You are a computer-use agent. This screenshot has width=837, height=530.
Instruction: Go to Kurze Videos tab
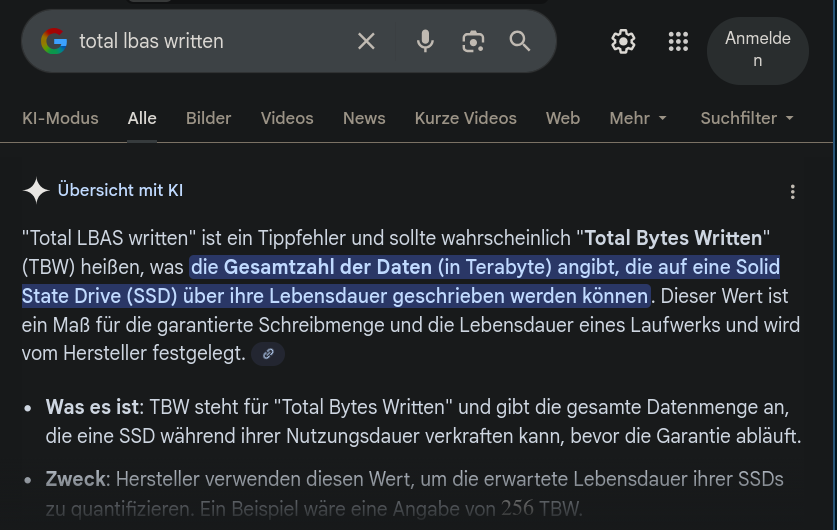click(465, 118)
